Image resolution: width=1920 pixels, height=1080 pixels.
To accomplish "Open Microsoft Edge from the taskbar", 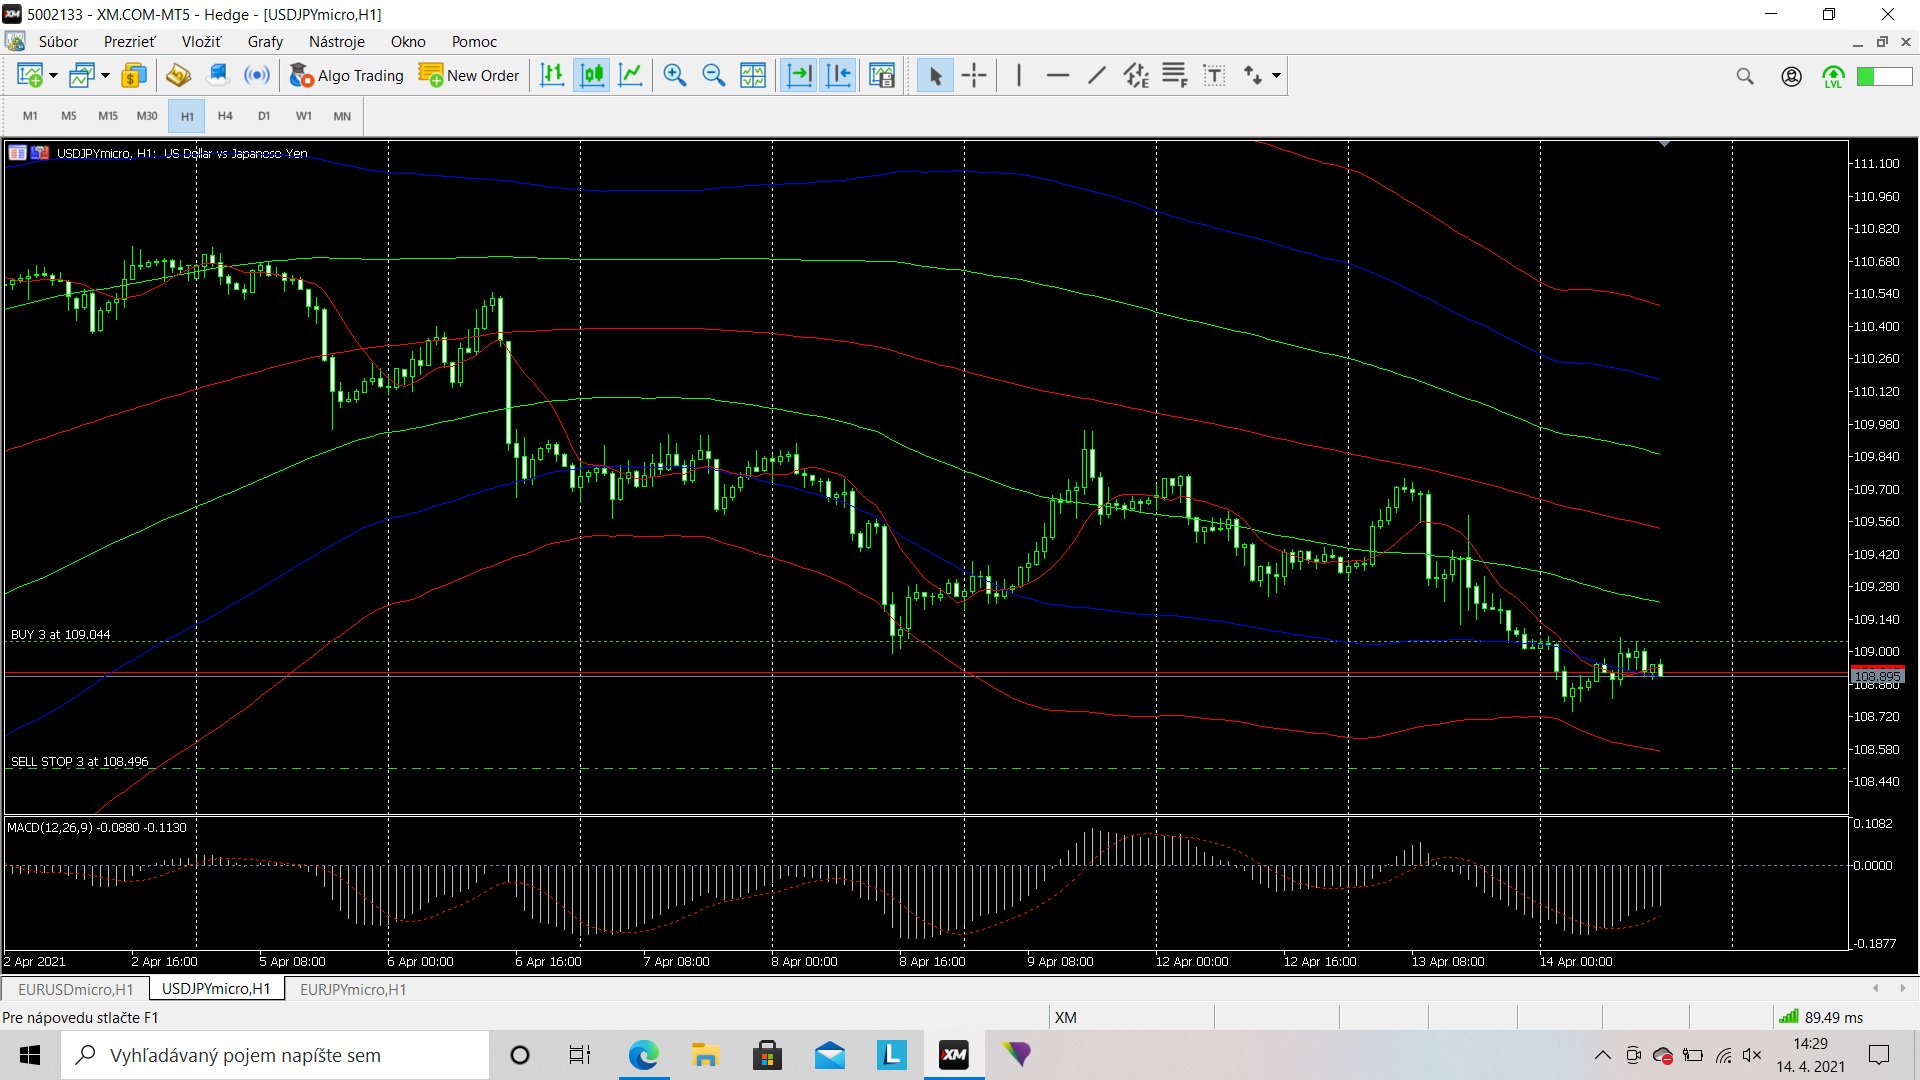I will tap(643, 1055).
